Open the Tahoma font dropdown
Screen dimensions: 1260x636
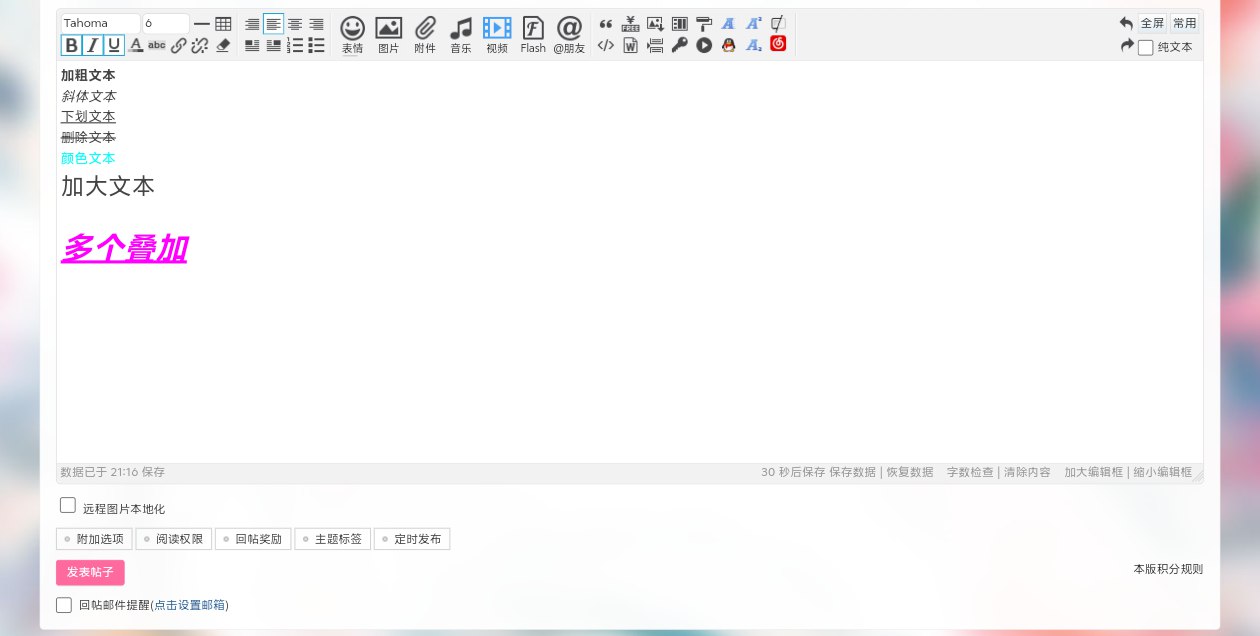100,23
